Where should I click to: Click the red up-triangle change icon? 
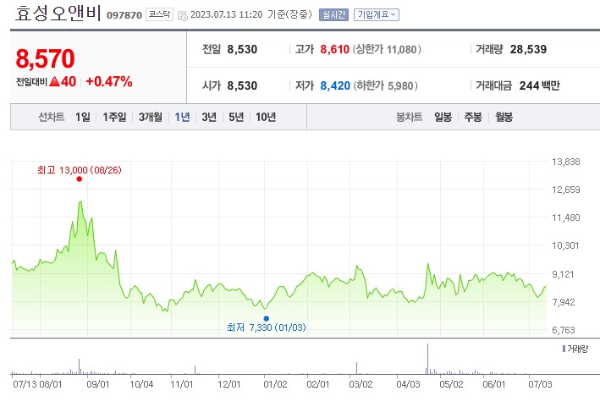[x=55, y=81]
